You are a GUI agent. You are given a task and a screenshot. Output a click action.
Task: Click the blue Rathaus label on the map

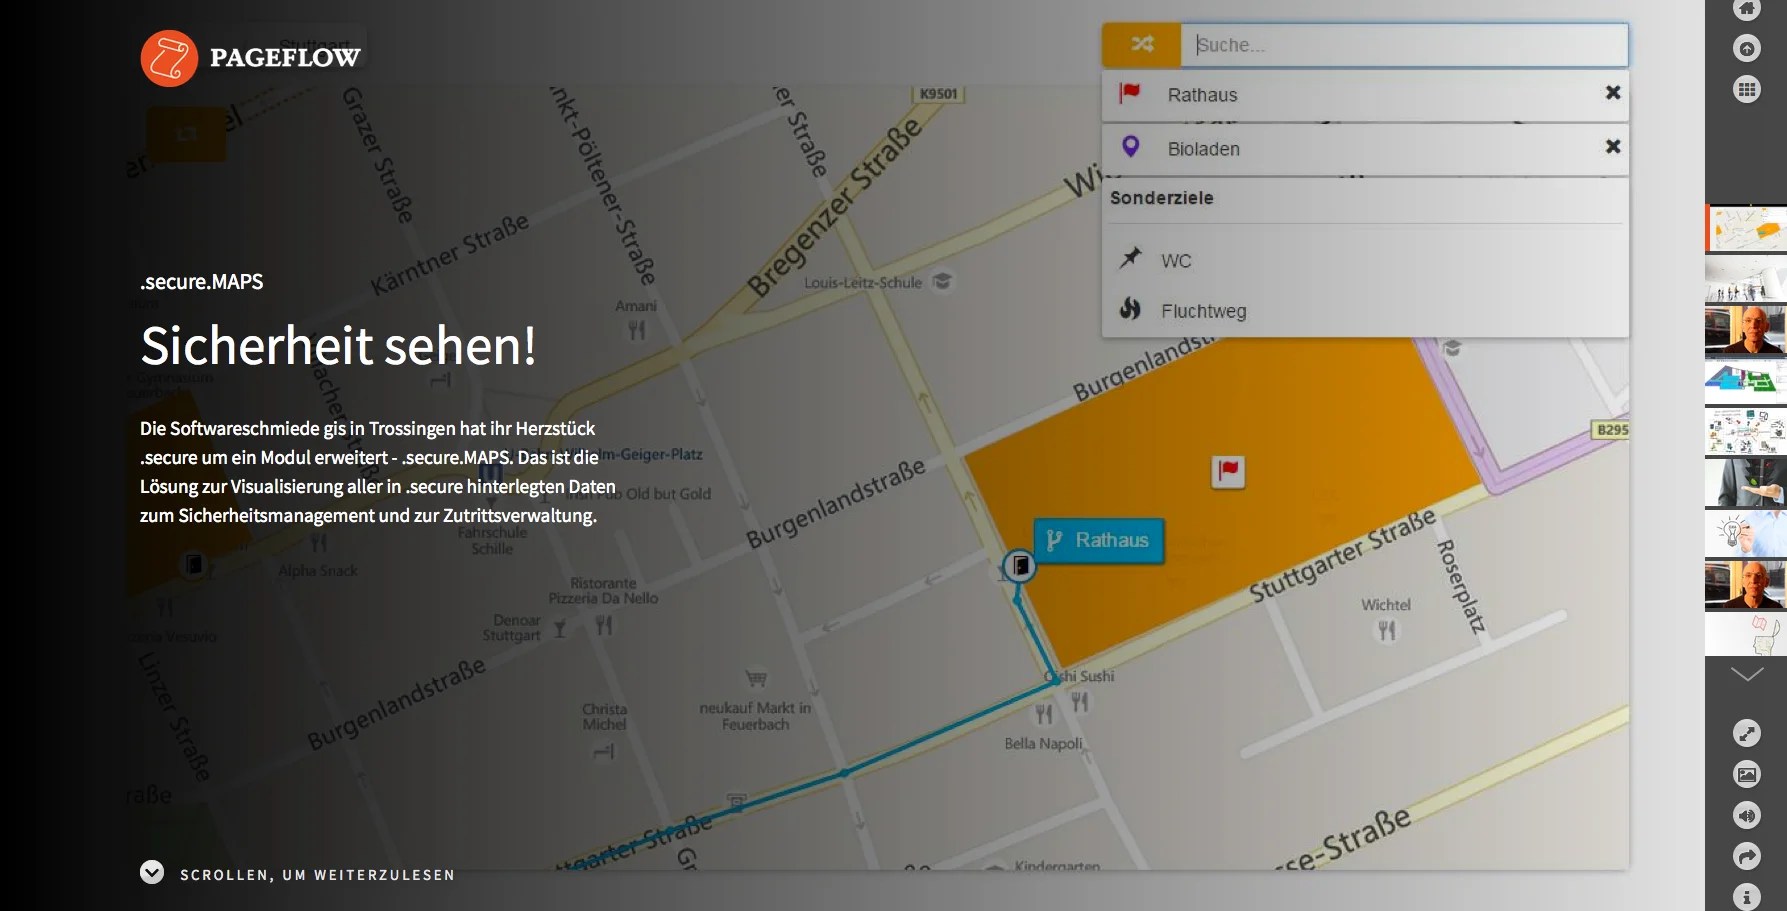click(1097, 540)
